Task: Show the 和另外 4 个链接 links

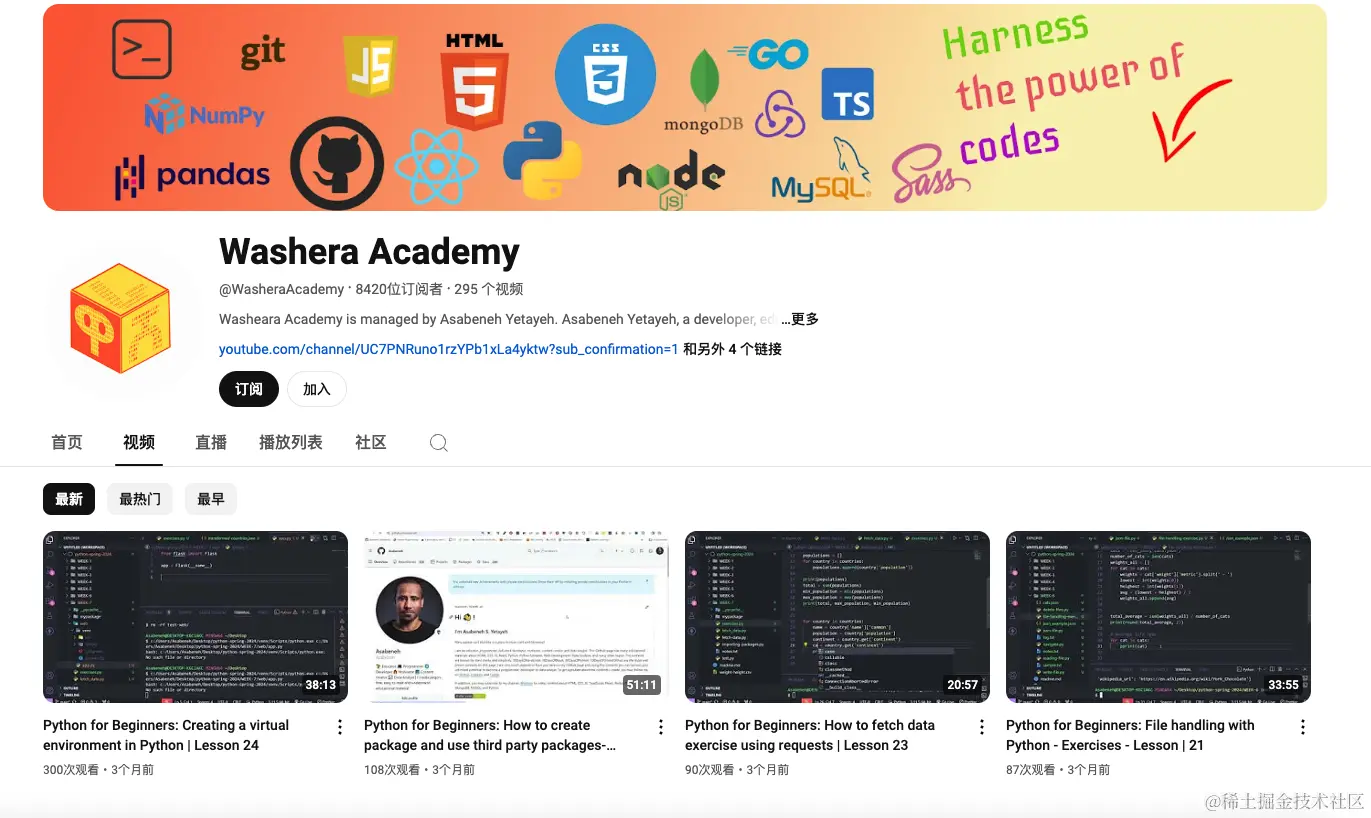Action: (x=732, y=349)
